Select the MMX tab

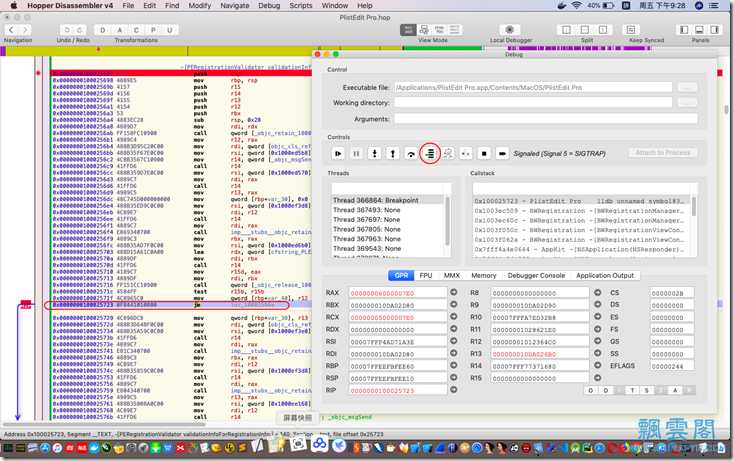tap(452, 275)
